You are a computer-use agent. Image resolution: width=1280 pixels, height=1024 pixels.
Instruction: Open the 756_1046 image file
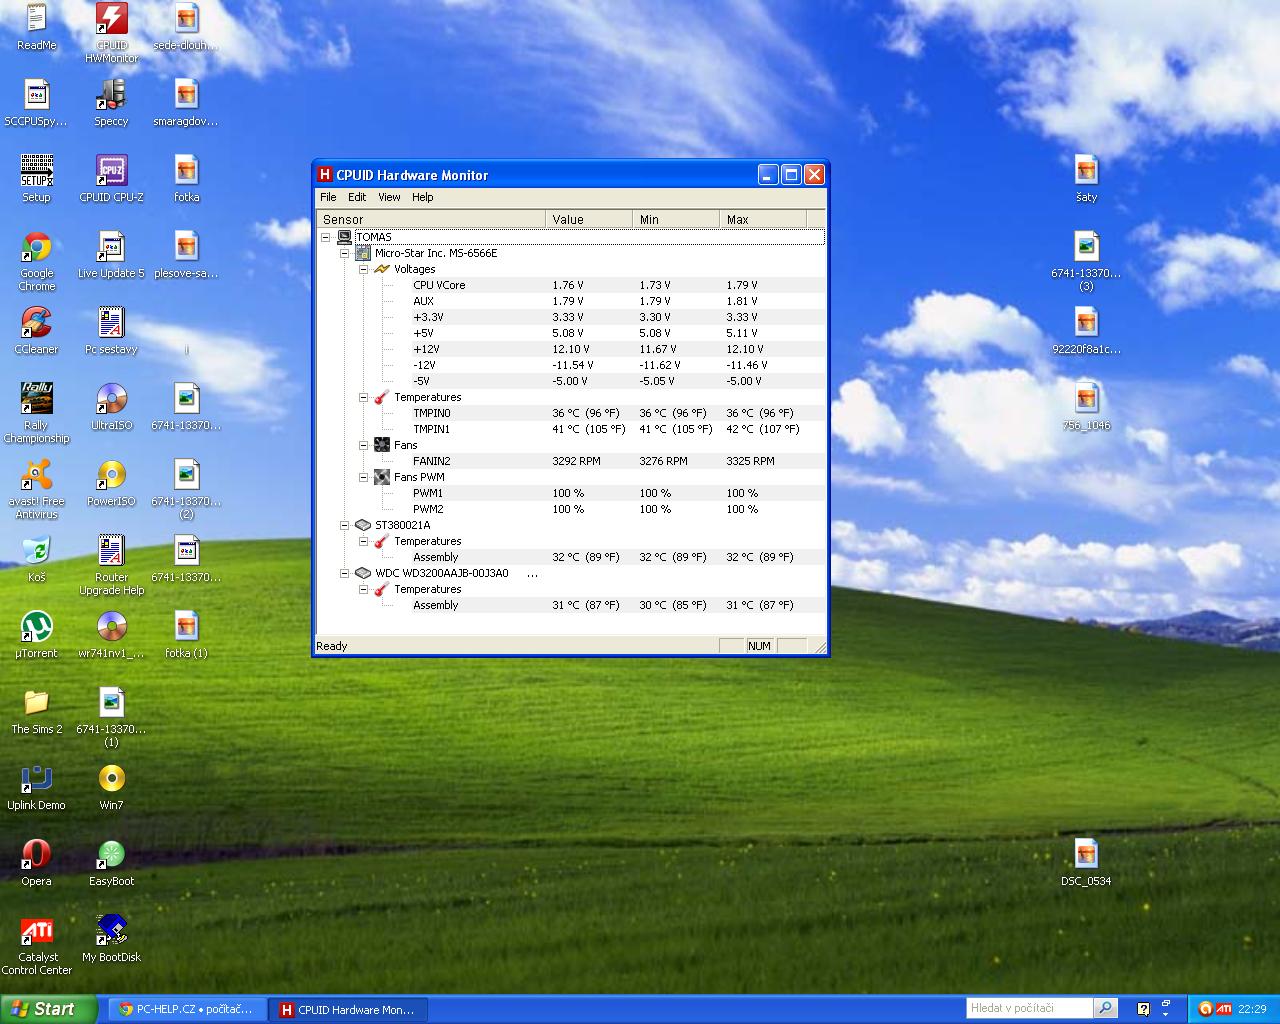pos(1086,408)
